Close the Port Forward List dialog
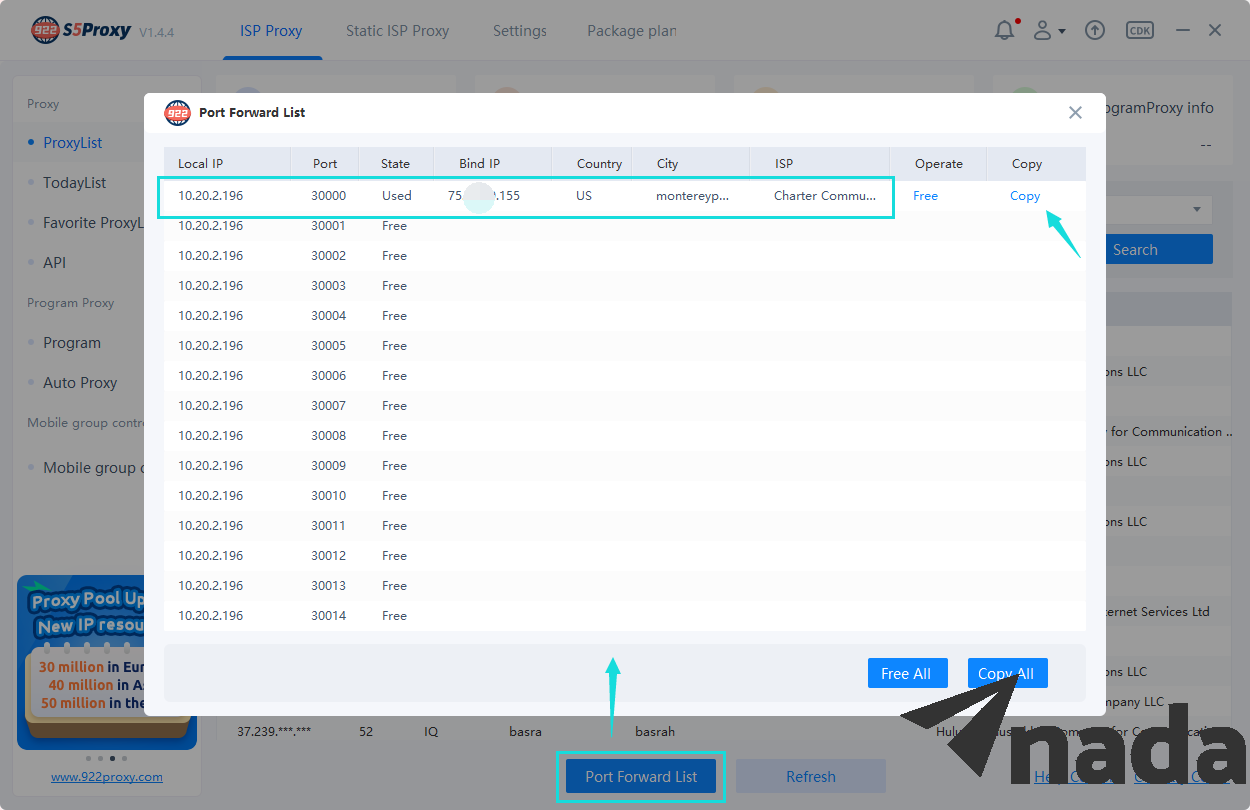This screenshot has height=810, width=1250. pos(1075,113)
